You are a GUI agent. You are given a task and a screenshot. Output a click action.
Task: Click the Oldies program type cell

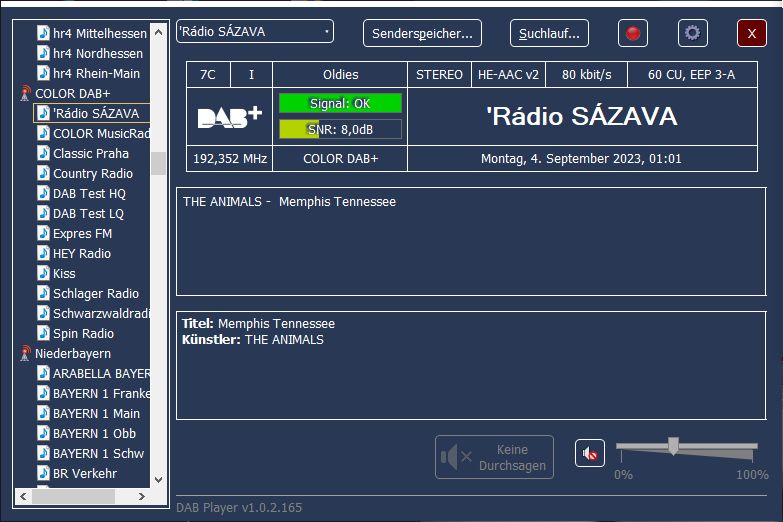pos(340,74)
